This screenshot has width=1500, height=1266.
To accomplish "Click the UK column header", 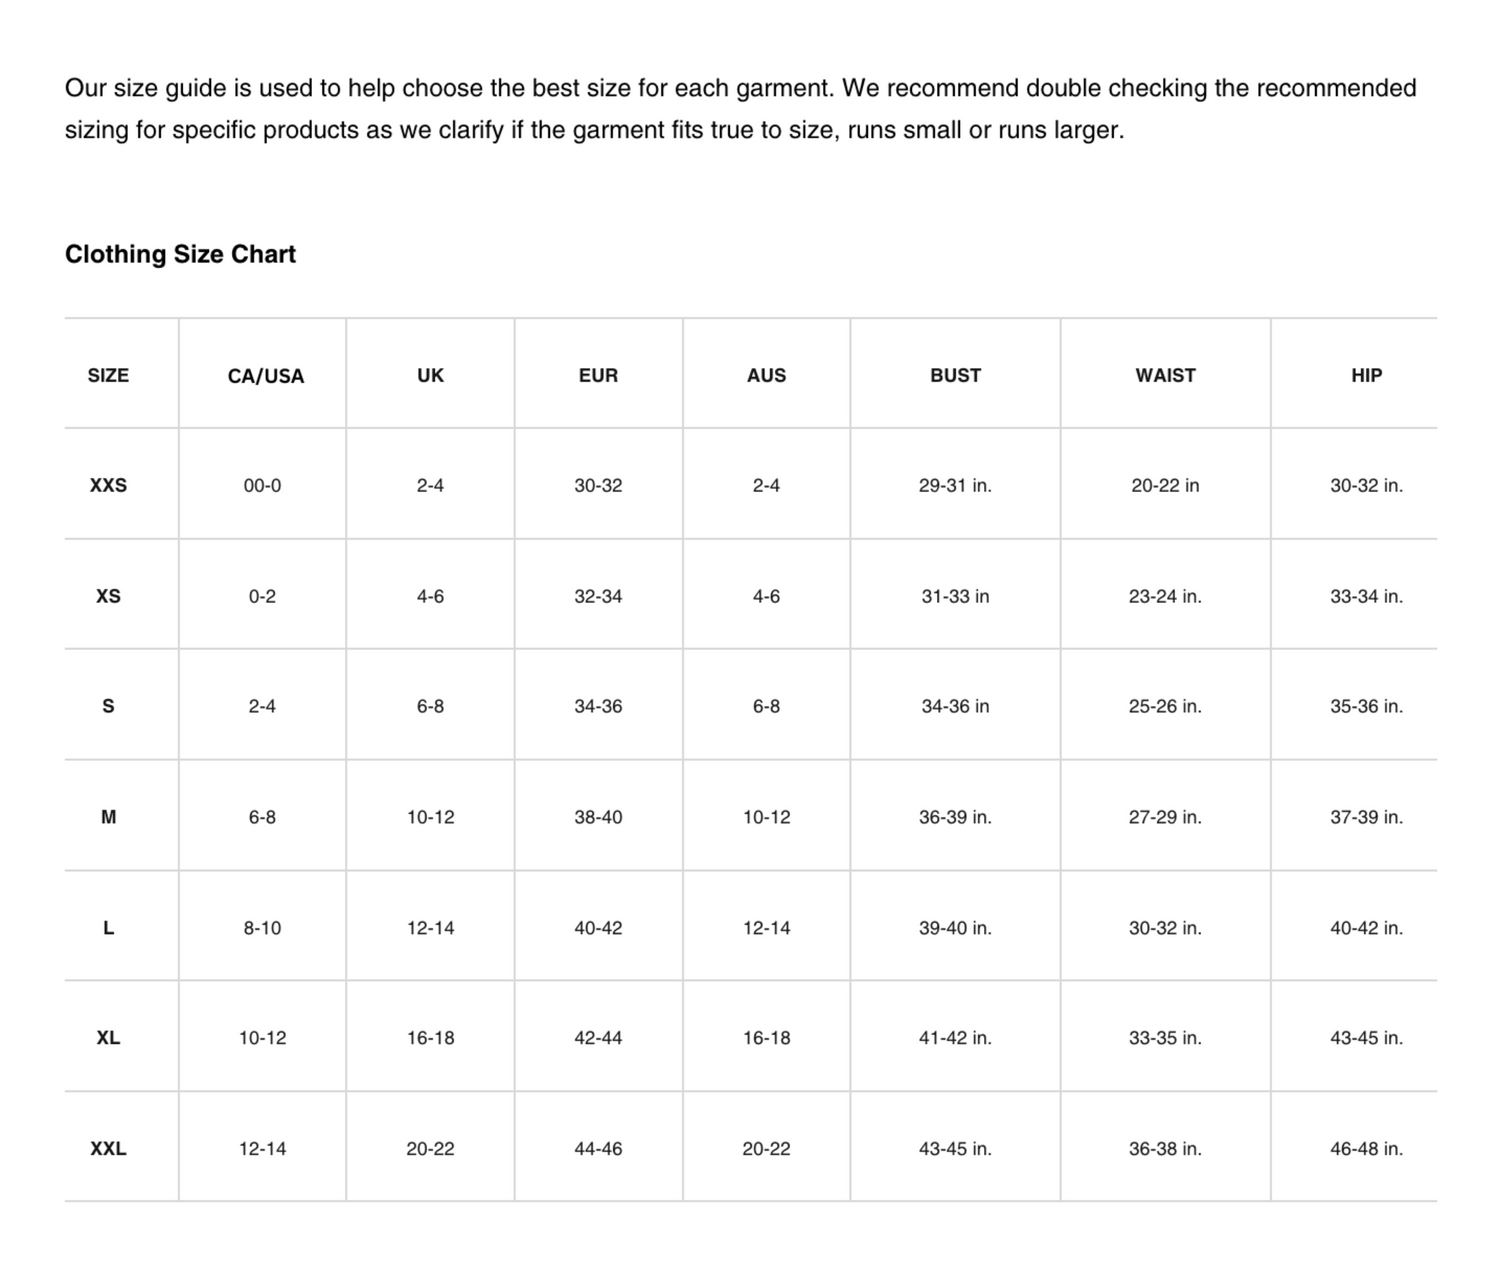I will (x=430, y=375).
